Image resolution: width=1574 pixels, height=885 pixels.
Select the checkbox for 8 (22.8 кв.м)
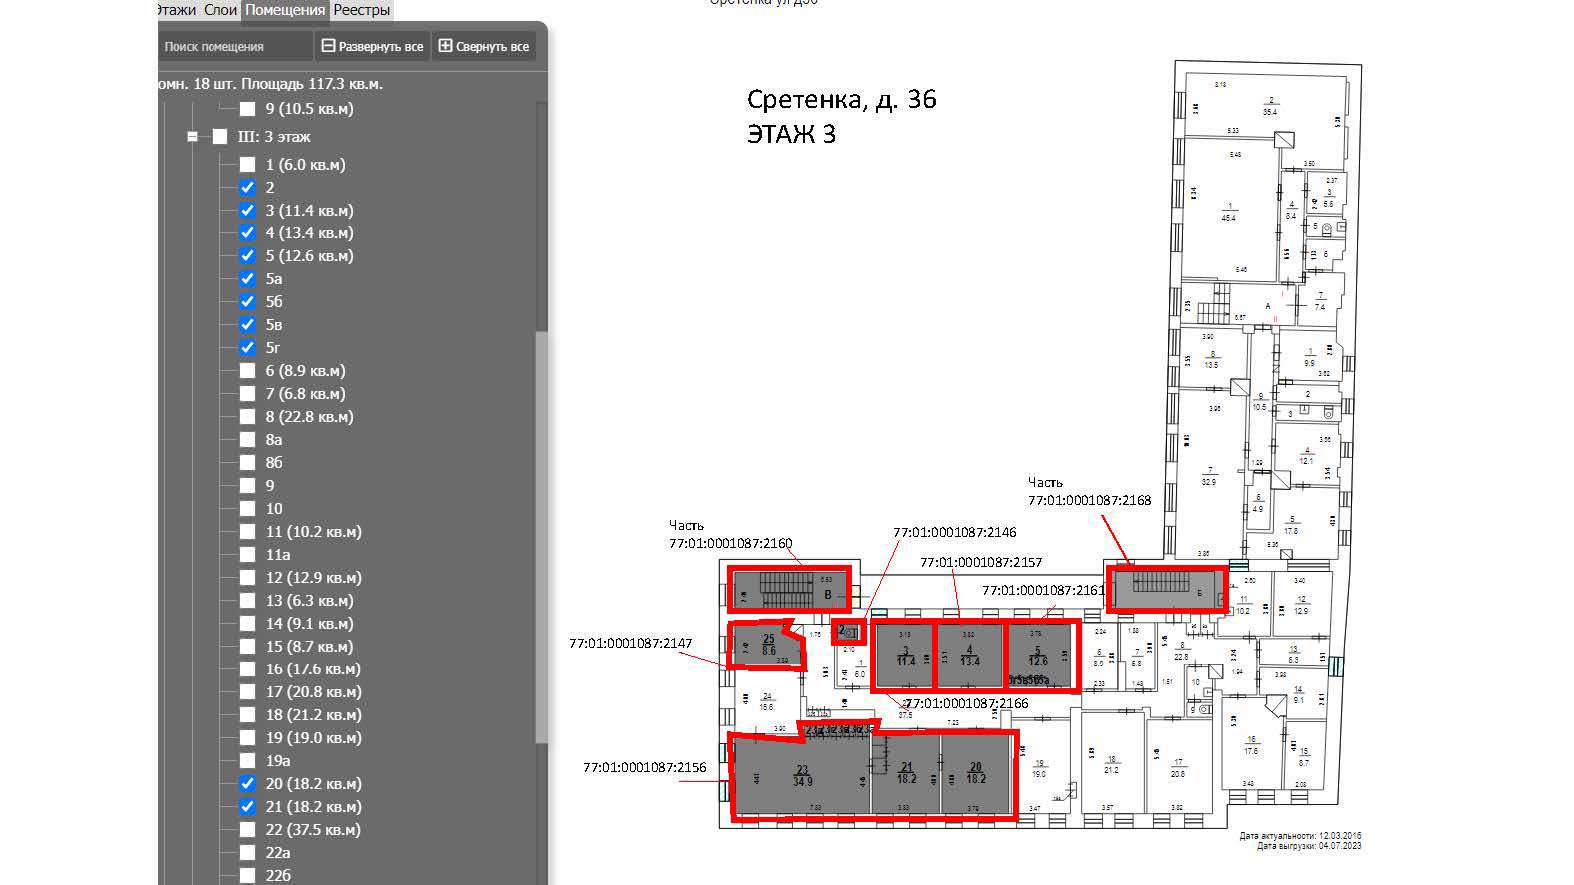click(247, 417)
